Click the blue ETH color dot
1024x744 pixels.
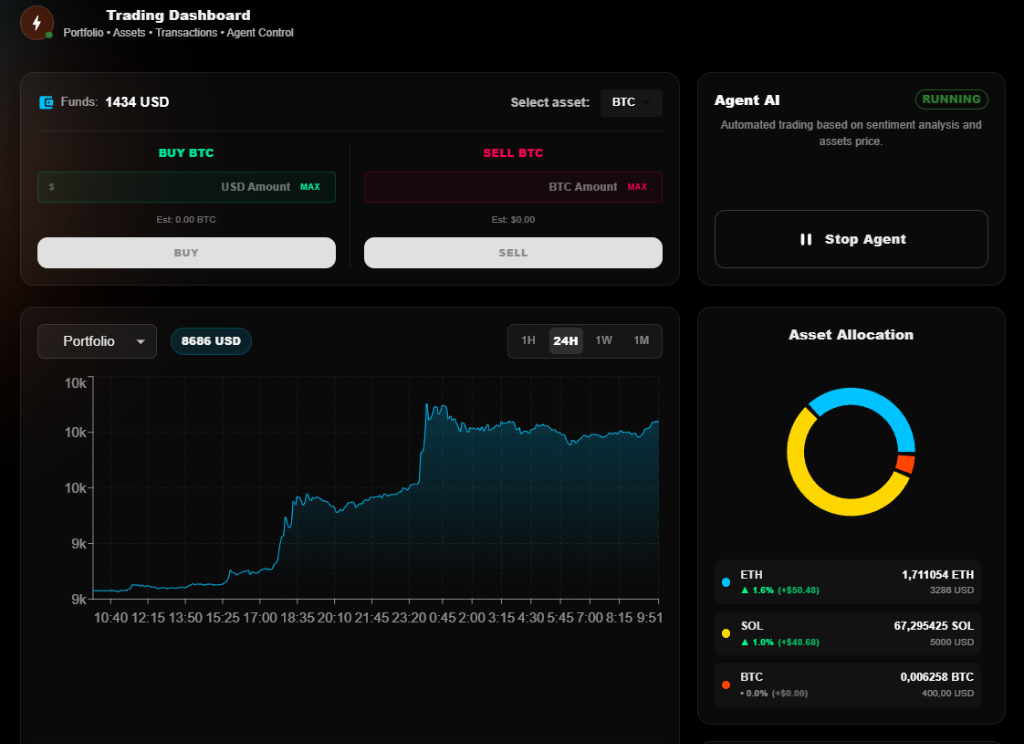pos(726,582)
